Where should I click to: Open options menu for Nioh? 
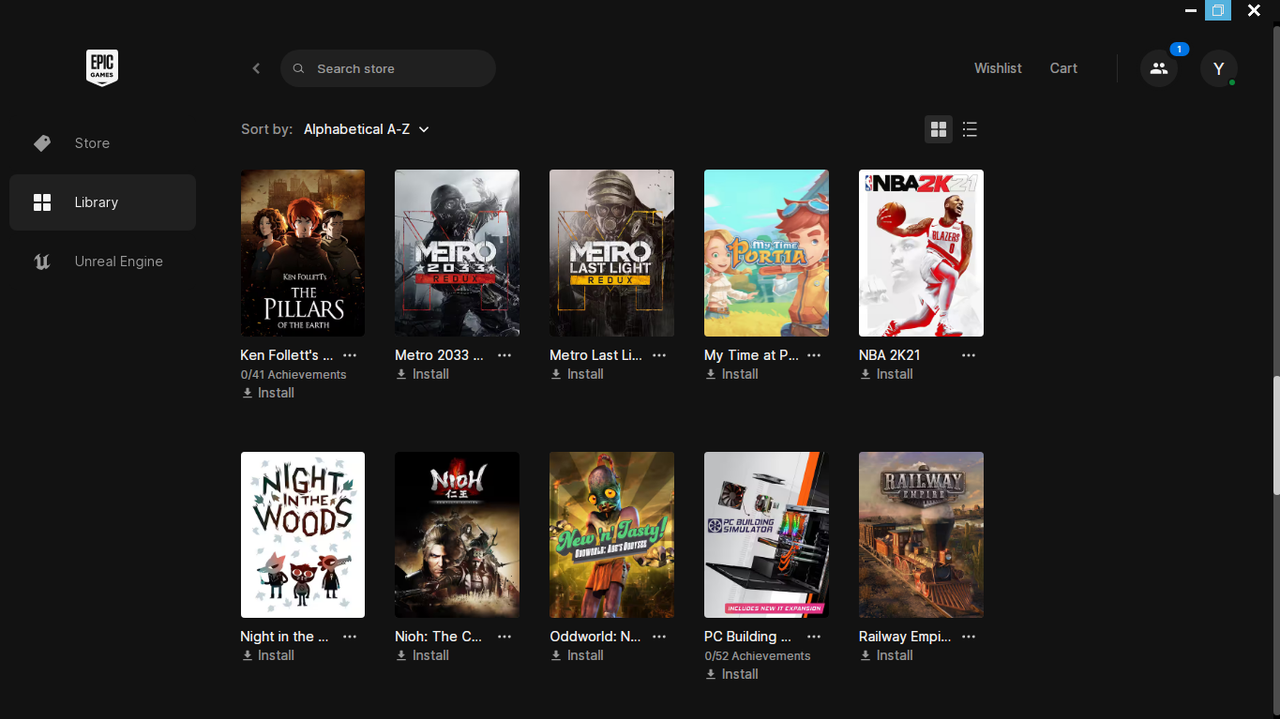coord(505,636)
